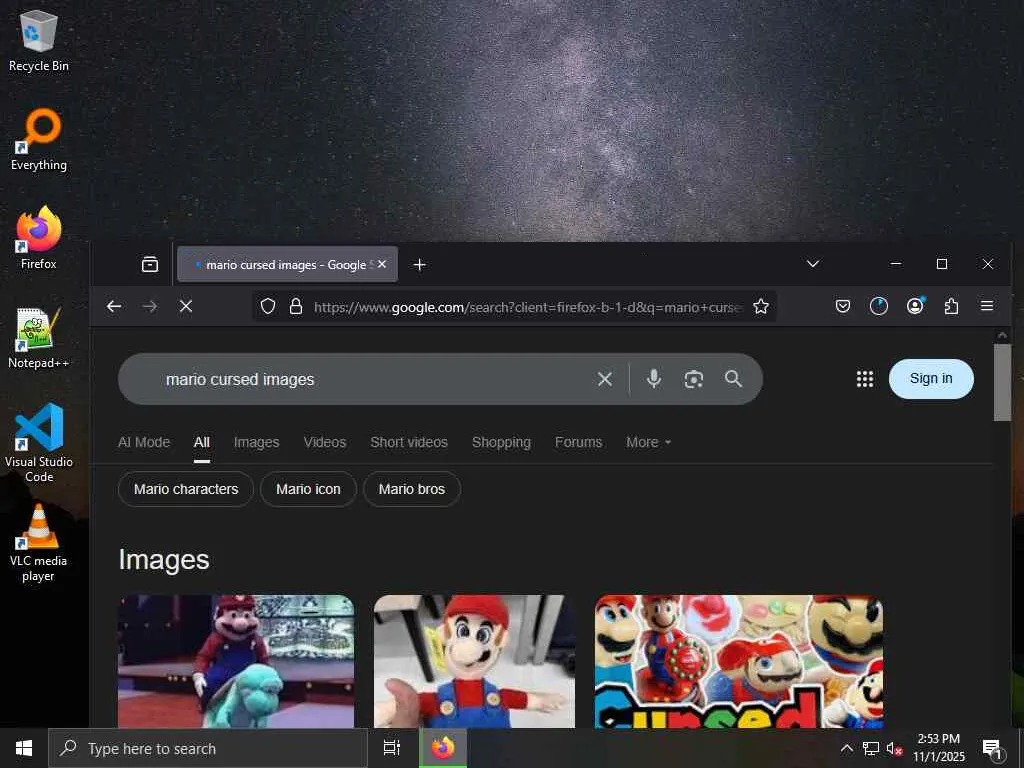Open the Shopping tab
This screenshot has width=1024, height=768.
coord(502,442)
